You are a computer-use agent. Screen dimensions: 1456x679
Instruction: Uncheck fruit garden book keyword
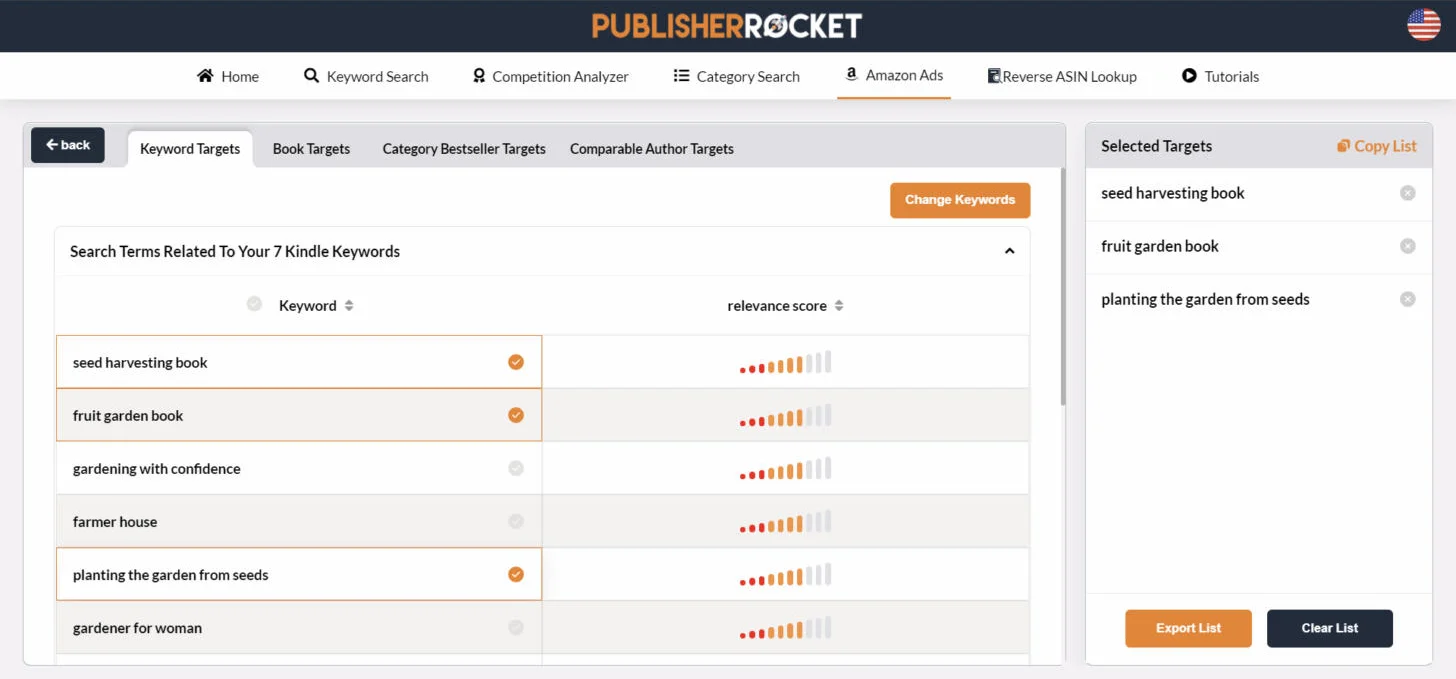coord(516,415)
